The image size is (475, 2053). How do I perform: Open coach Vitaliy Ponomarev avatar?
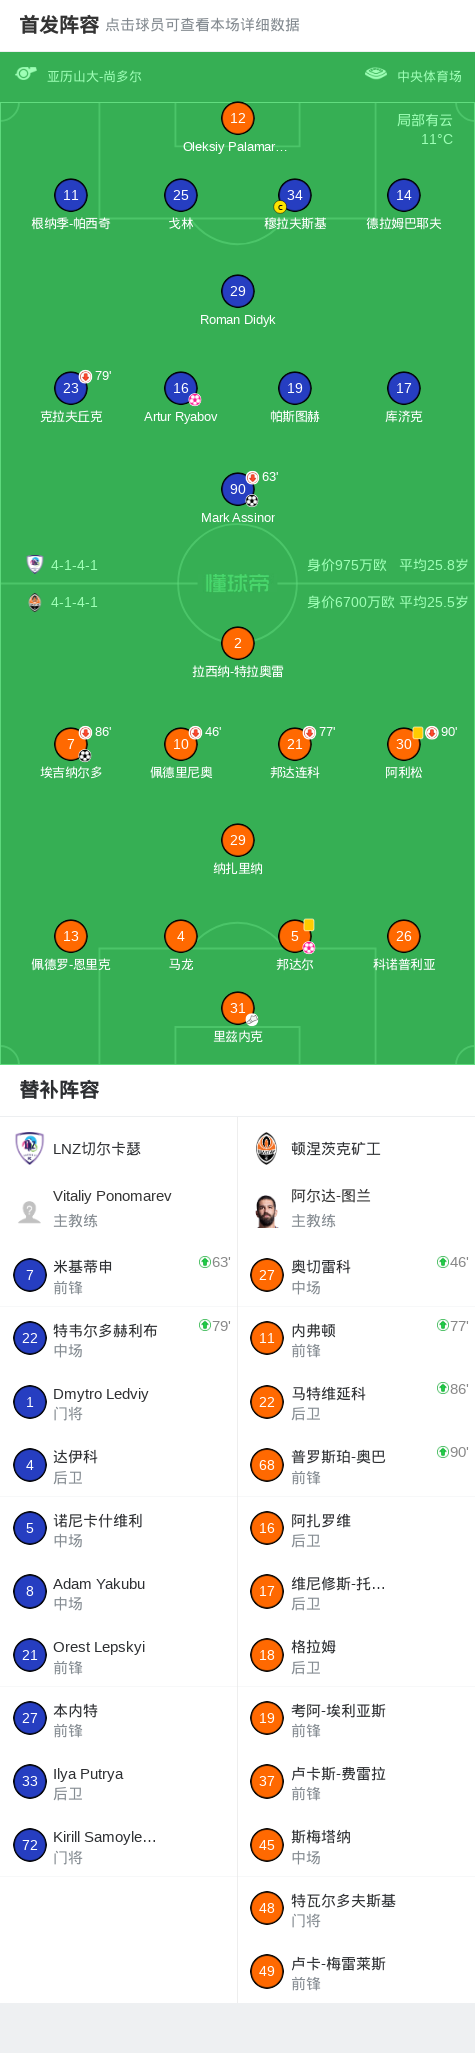(x=30, y=1211)
